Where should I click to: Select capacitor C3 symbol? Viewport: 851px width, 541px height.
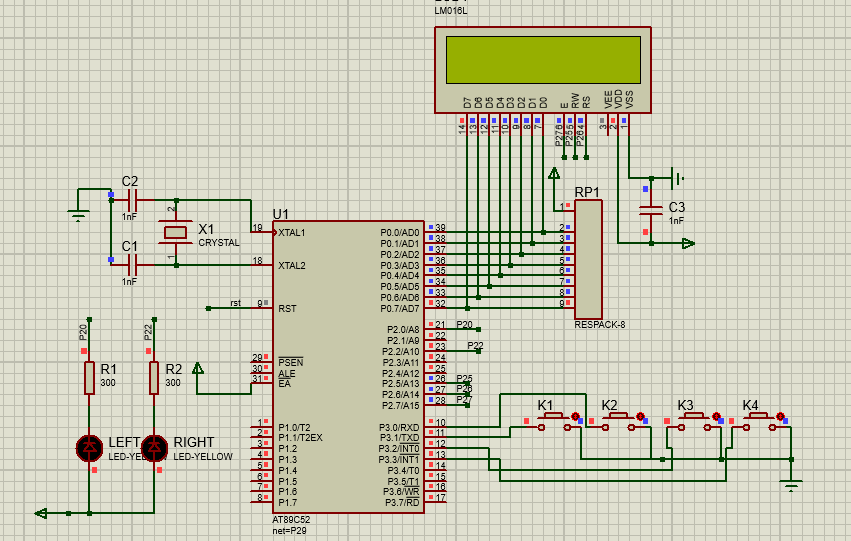[651, 211]
